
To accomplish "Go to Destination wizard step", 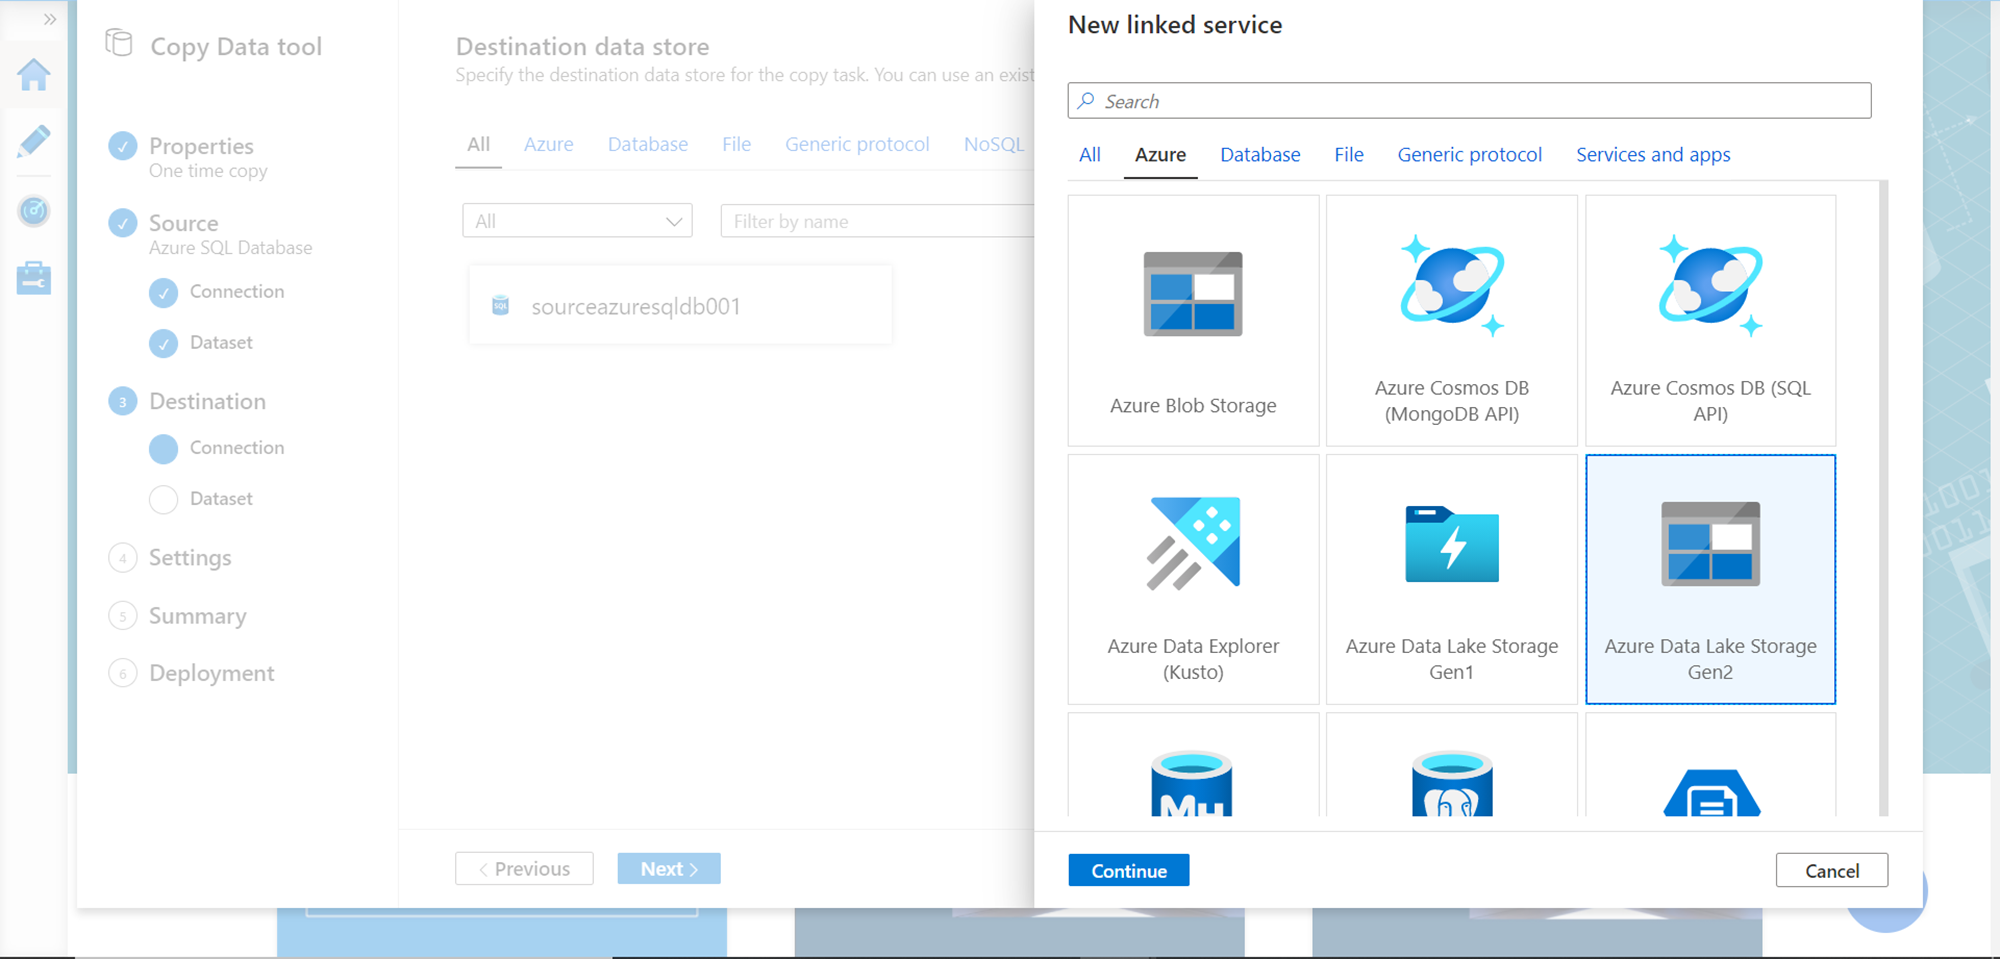I will [207, 401].
